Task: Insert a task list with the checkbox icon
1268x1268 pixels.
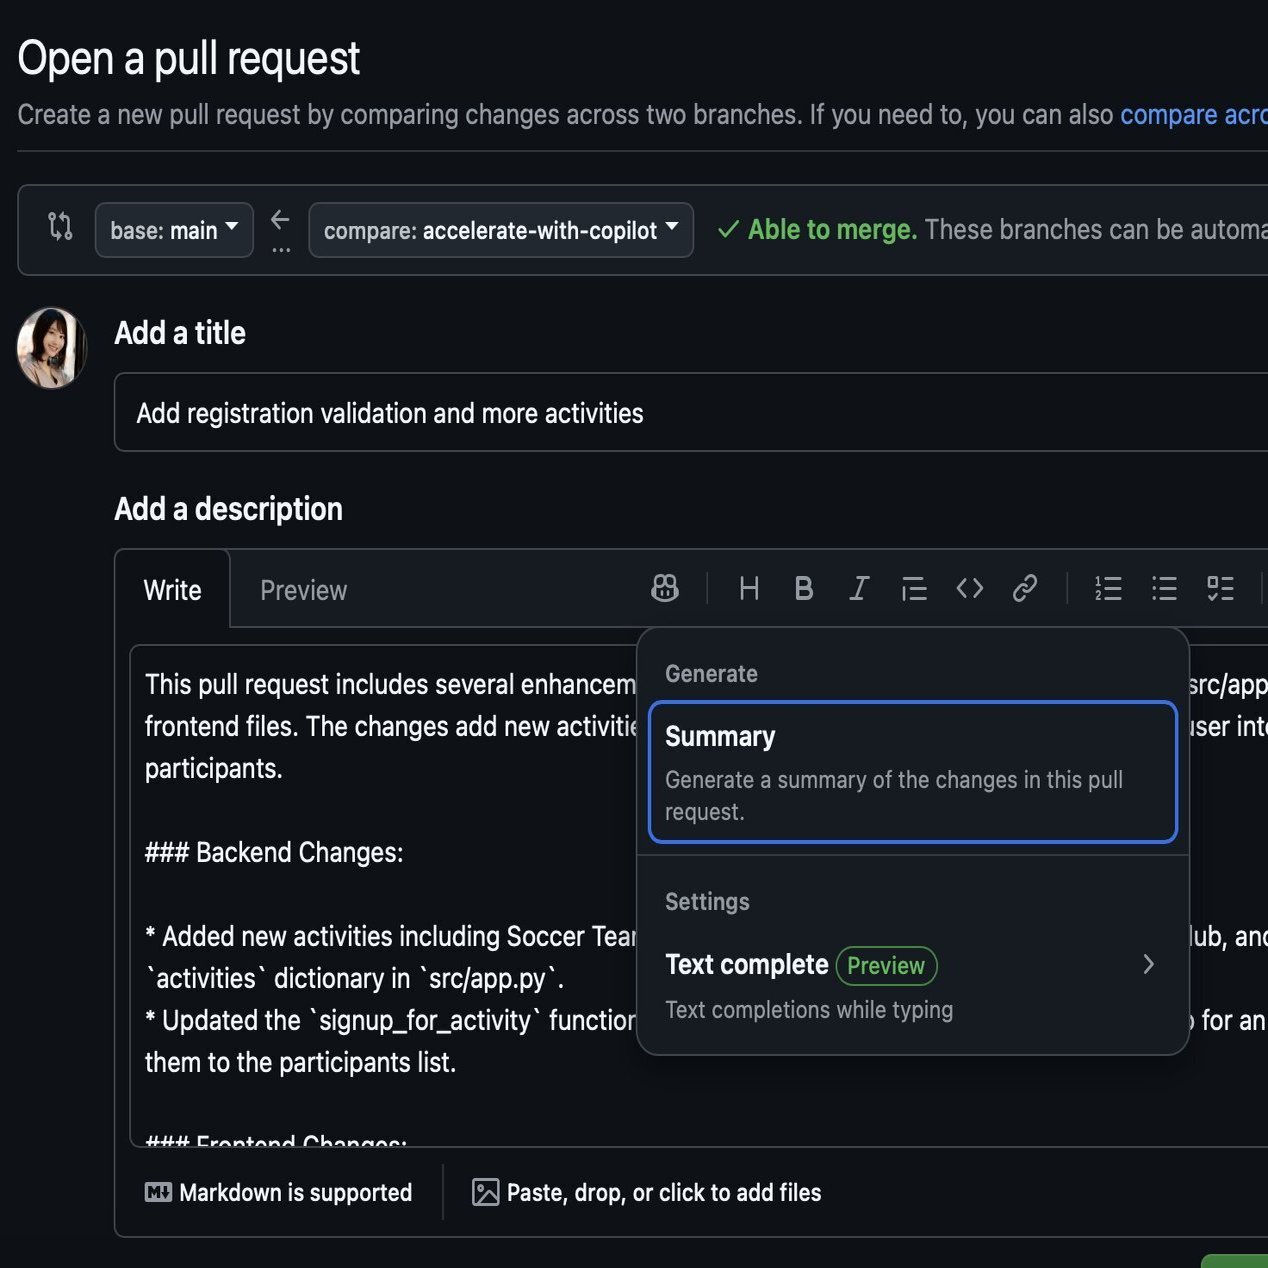Action: pyautogui.click(x=1220, y=589)
